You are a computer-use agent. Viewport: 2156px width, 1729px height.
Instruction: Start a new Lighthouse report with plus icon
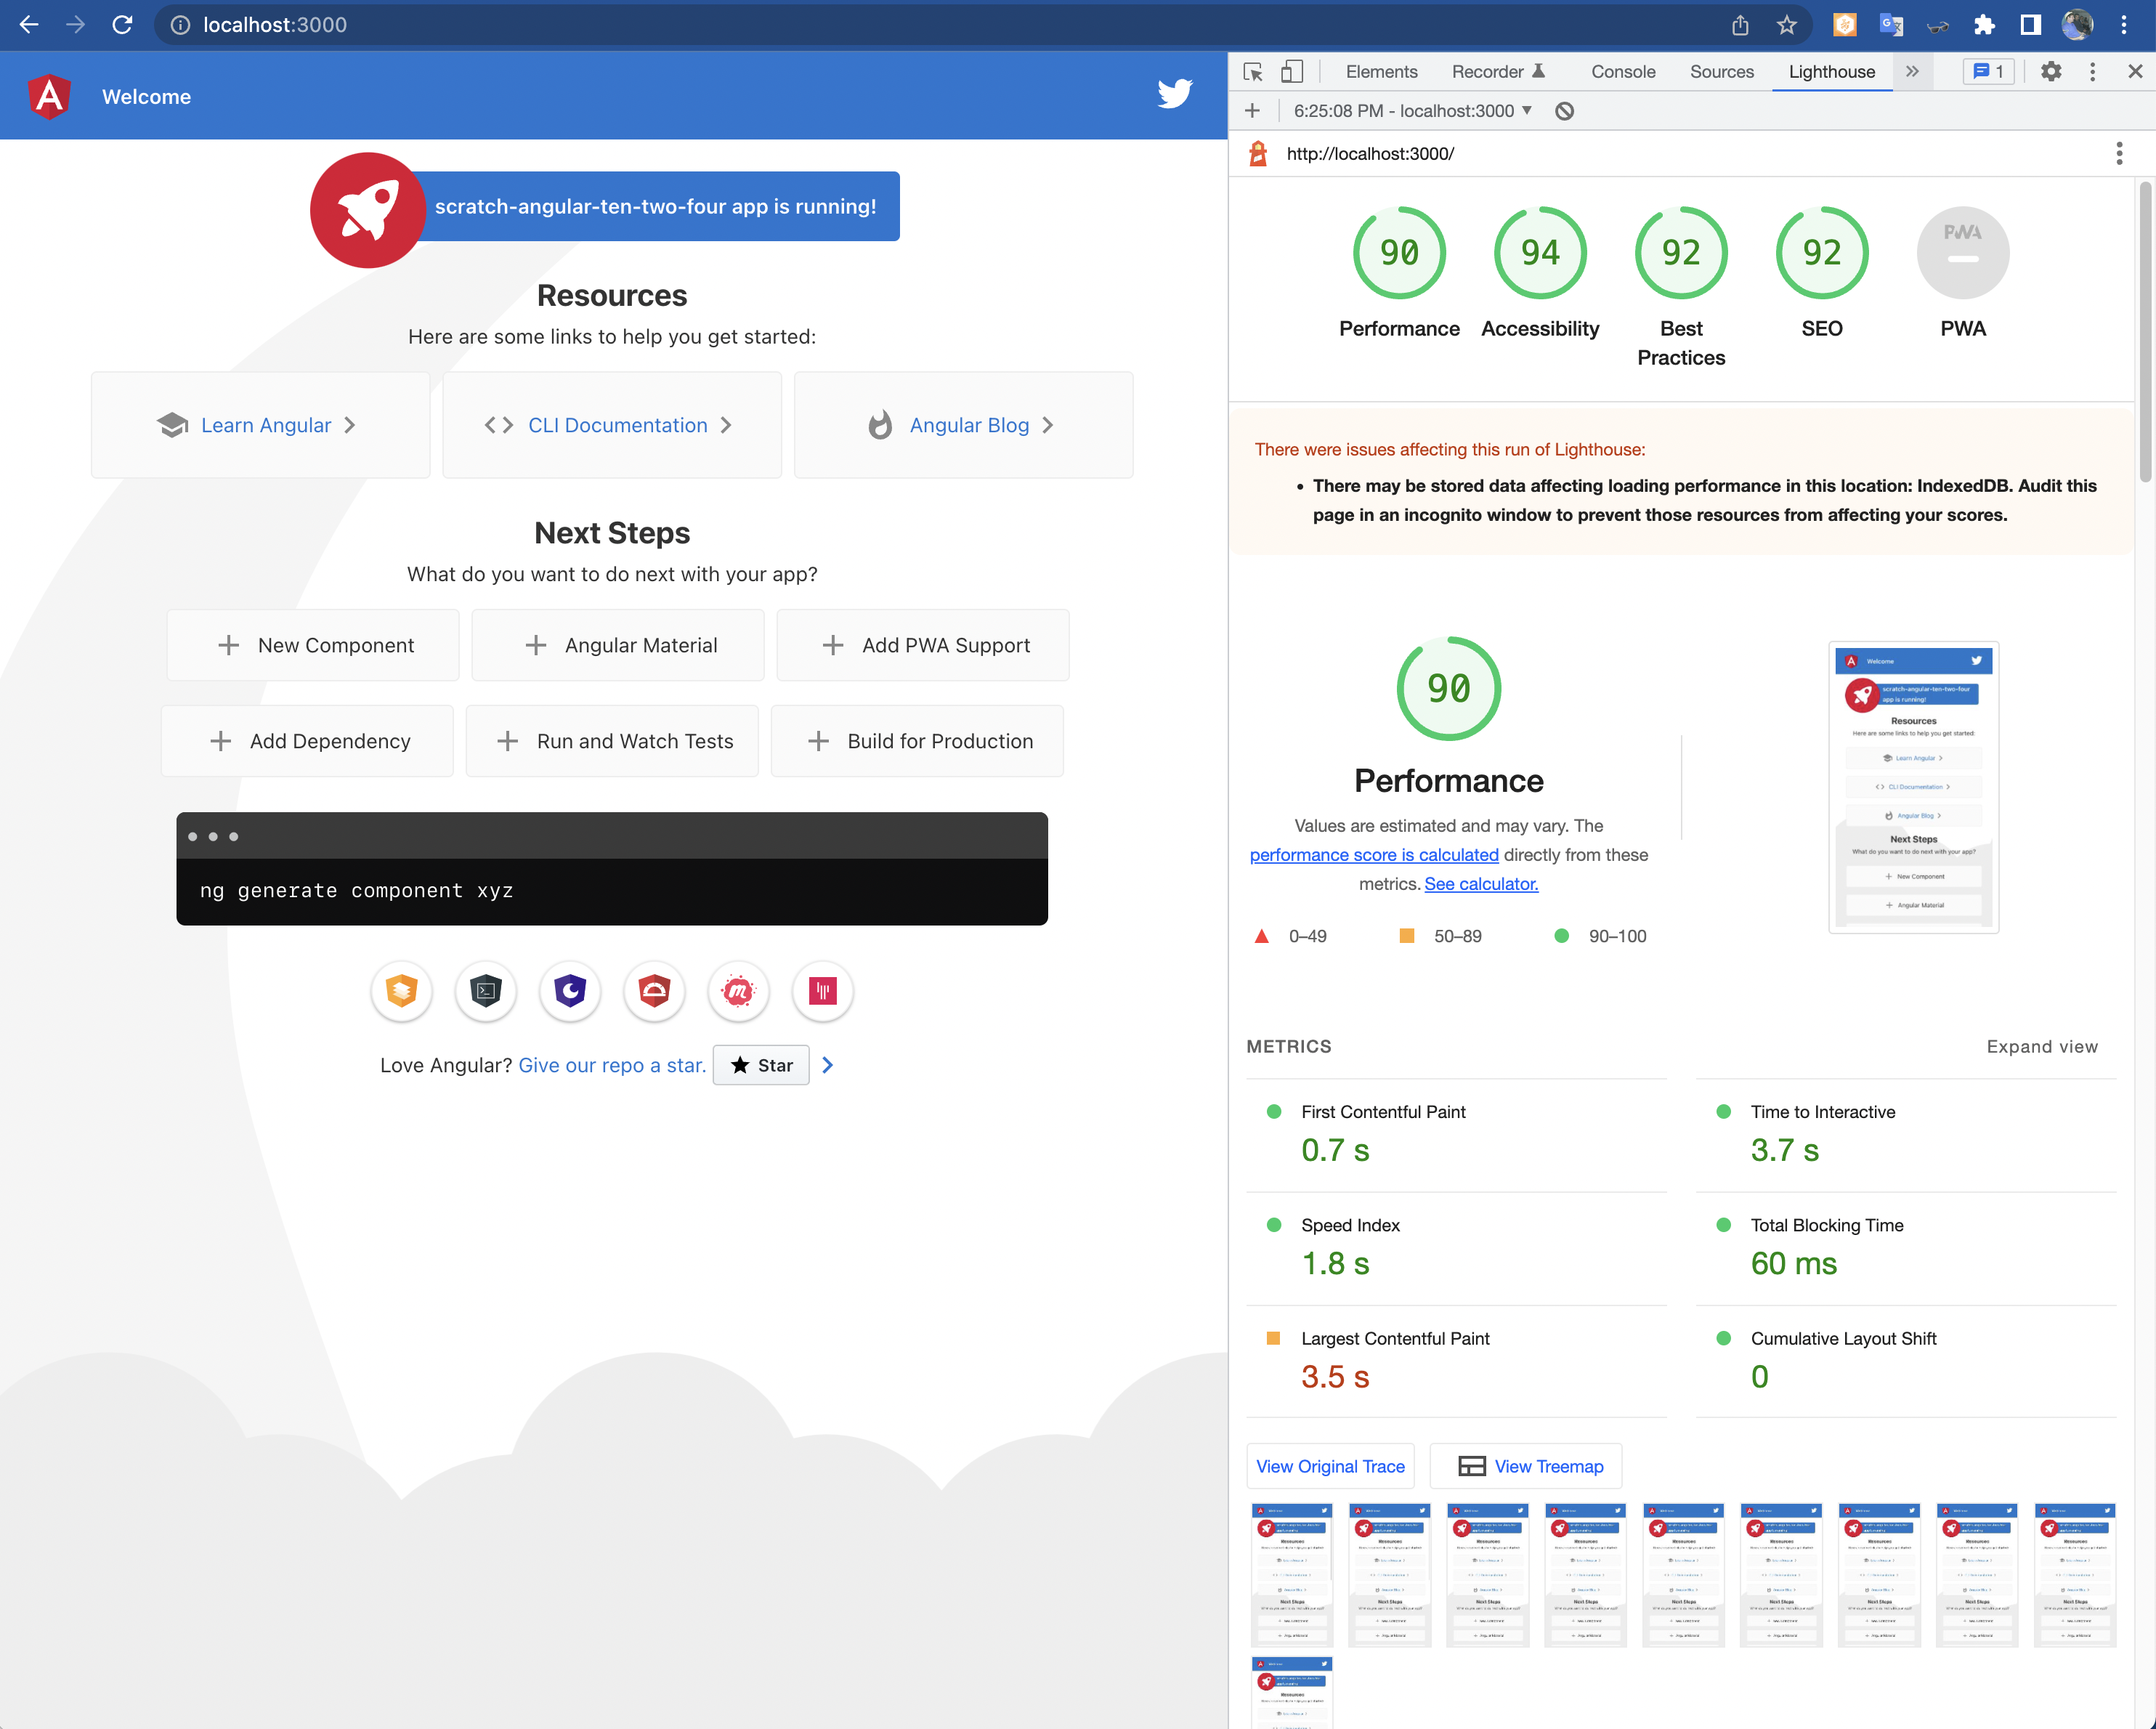pos(1252,111)
